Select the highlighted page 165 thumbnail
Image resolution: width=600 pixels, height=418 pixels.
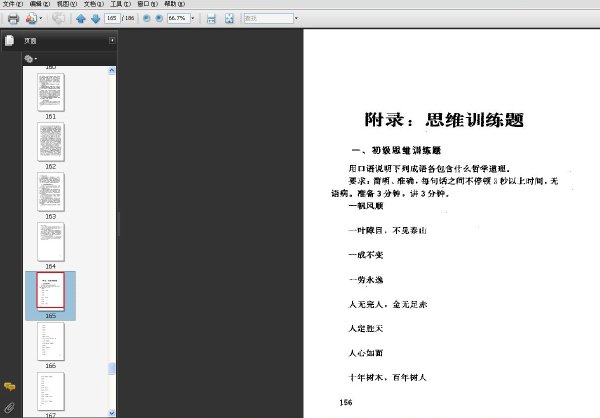[x=51, y=290]
